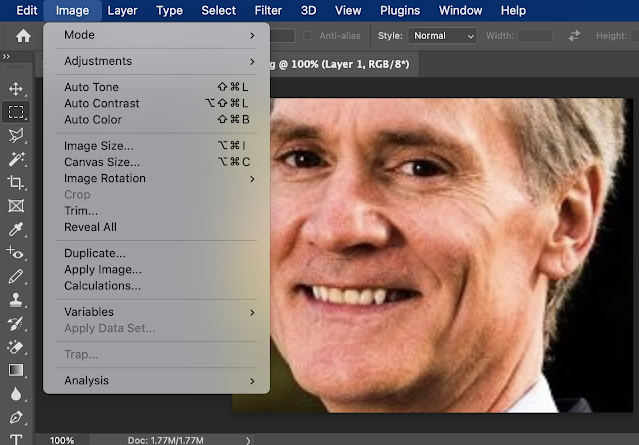Select the Pen tool
This screenshot has height=445, width=639.
point(16,417)
